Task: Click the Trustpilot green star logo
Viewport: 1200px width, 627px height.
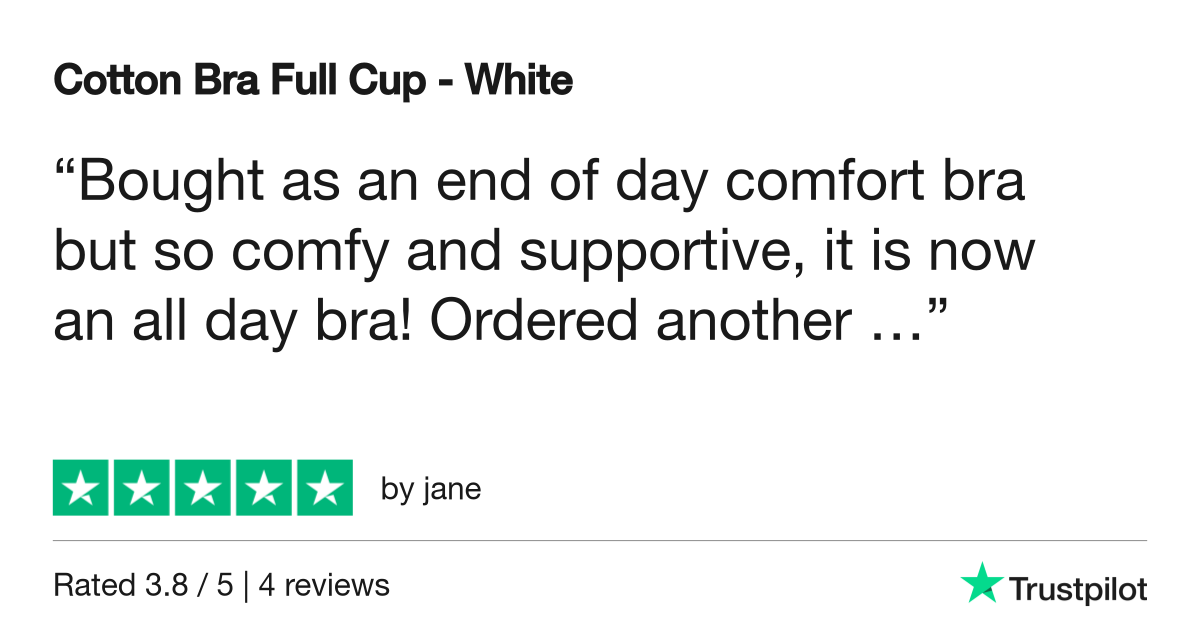Action: 981,583
